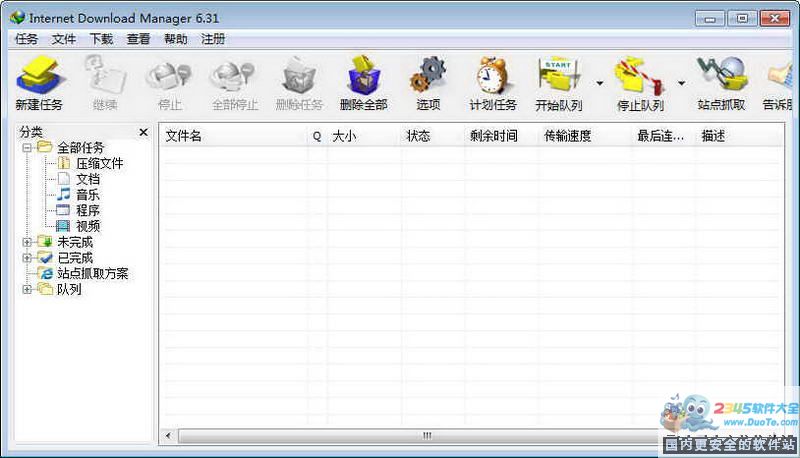Open 选项 (options) gear icon
Viewport: 800px width, 458px height.
(x=428, y=76)
